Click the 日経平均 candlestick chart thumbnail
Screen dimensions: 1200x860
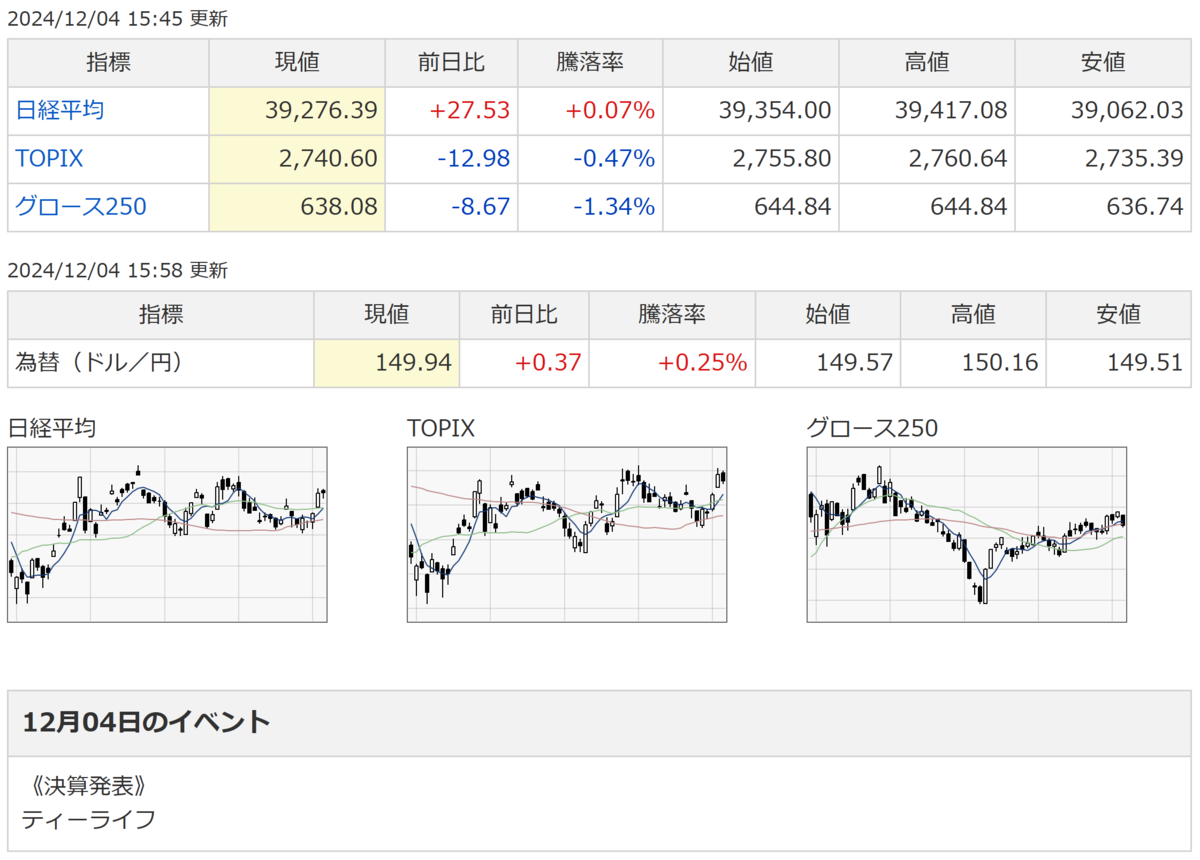coord(167,535)
